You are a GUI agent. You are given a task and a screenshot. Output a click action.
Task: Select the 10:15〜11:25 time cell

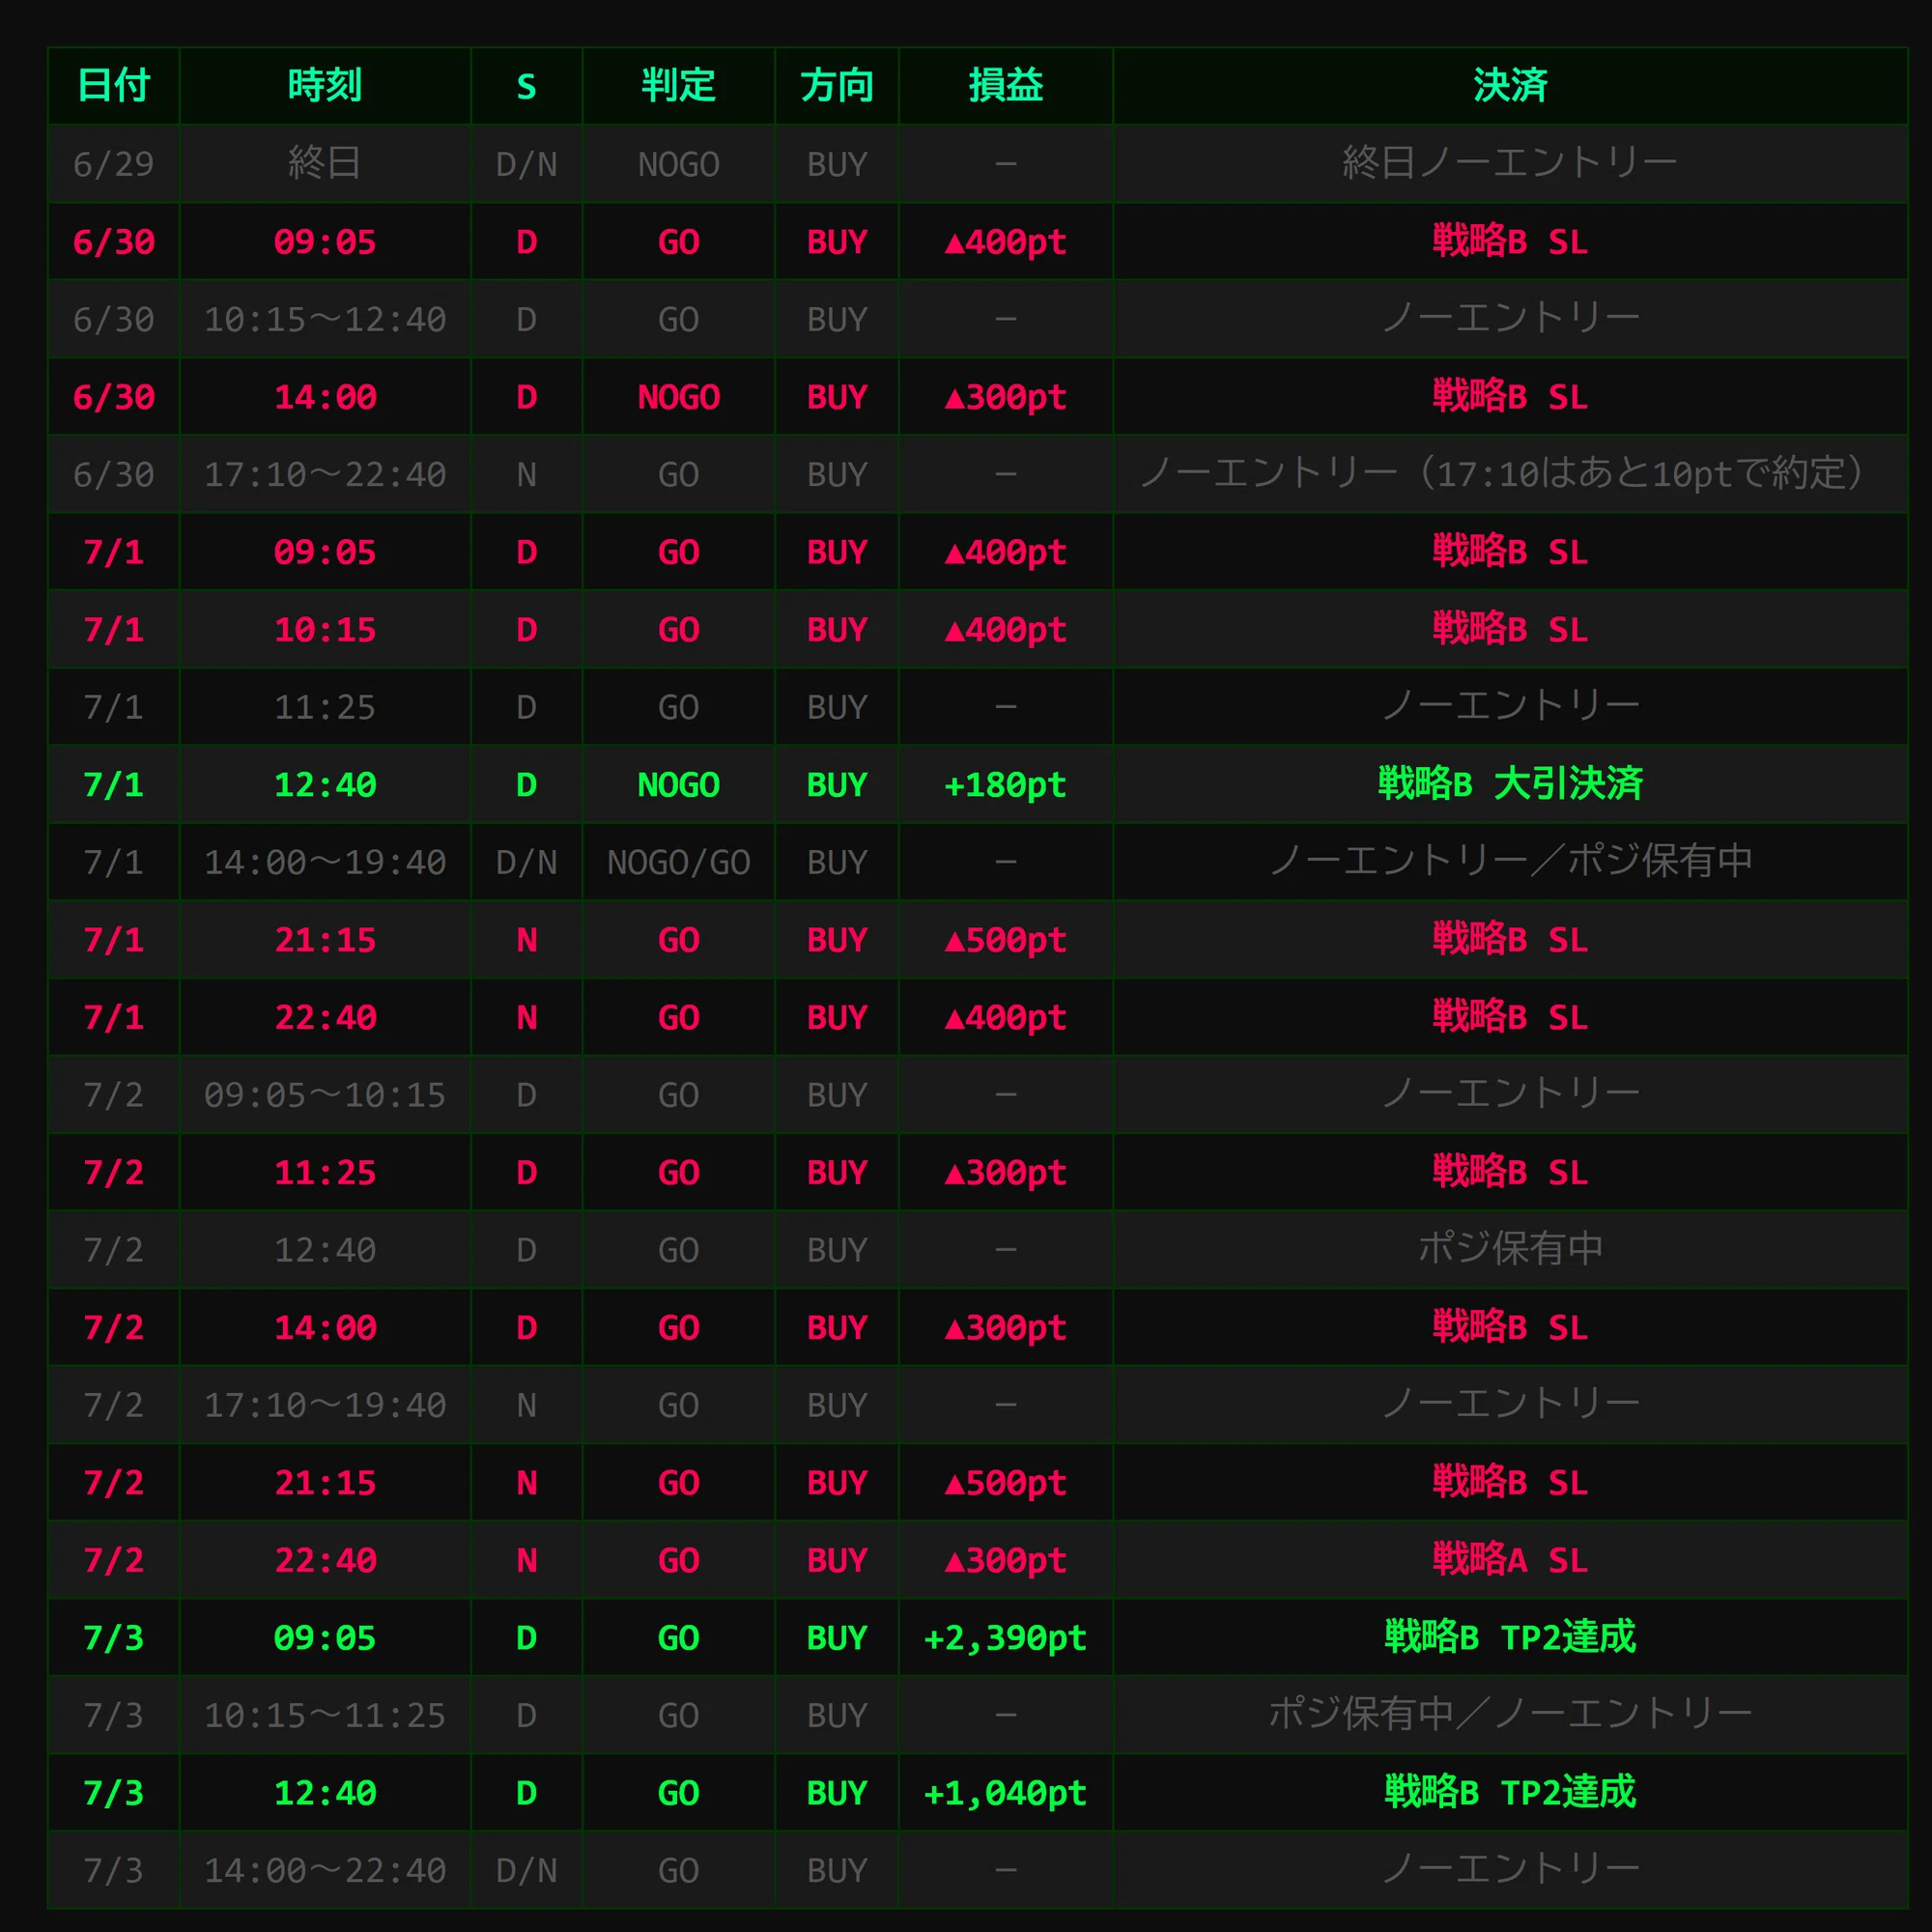pos(325,1715)
